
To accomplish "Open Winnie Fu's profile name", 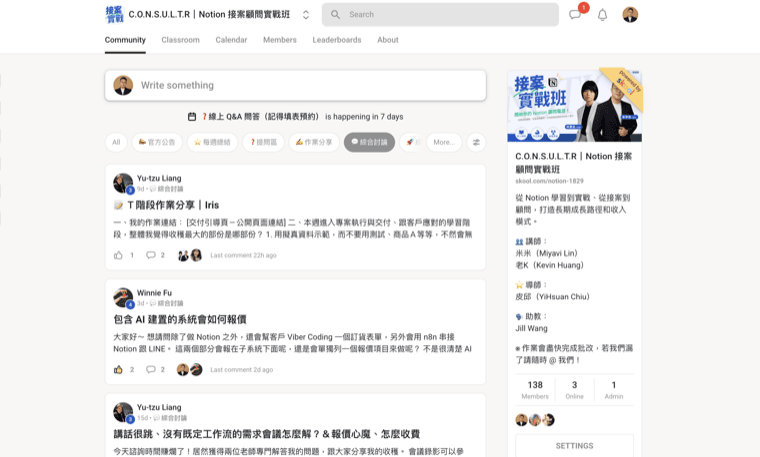I will point(154,293).
